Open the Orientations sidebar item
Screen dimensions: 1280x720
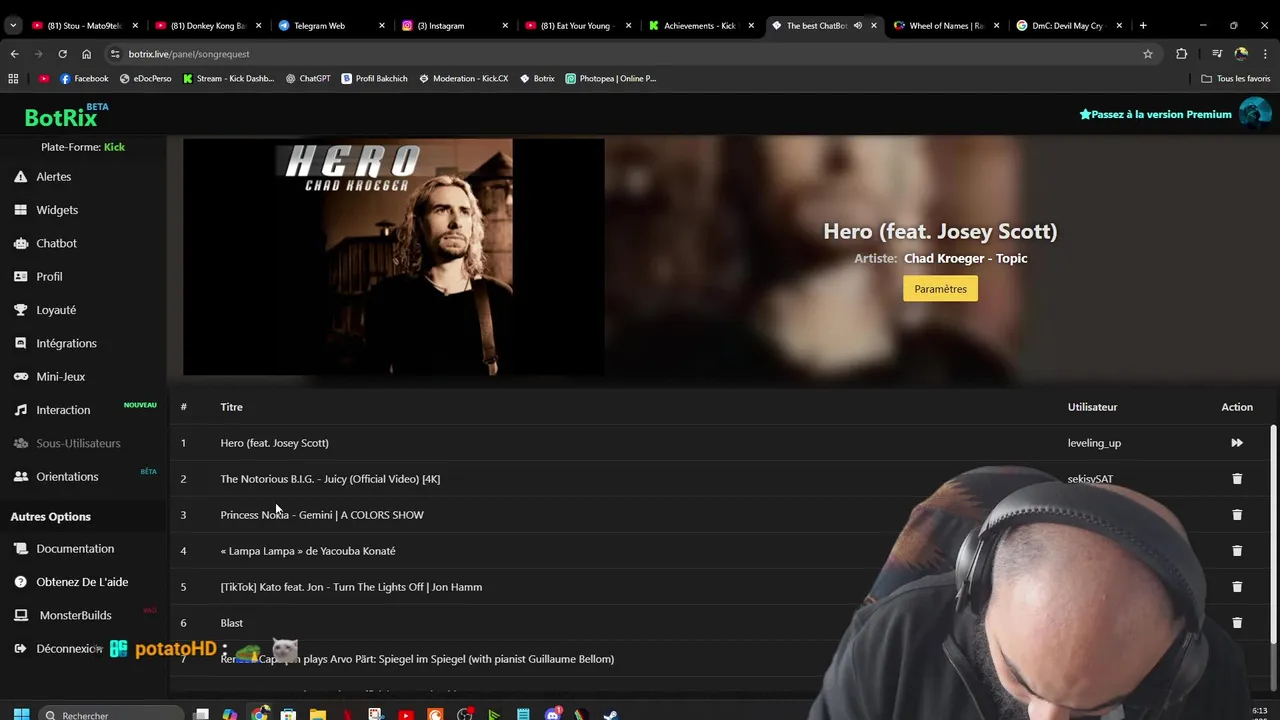click(x=67, y=476)
